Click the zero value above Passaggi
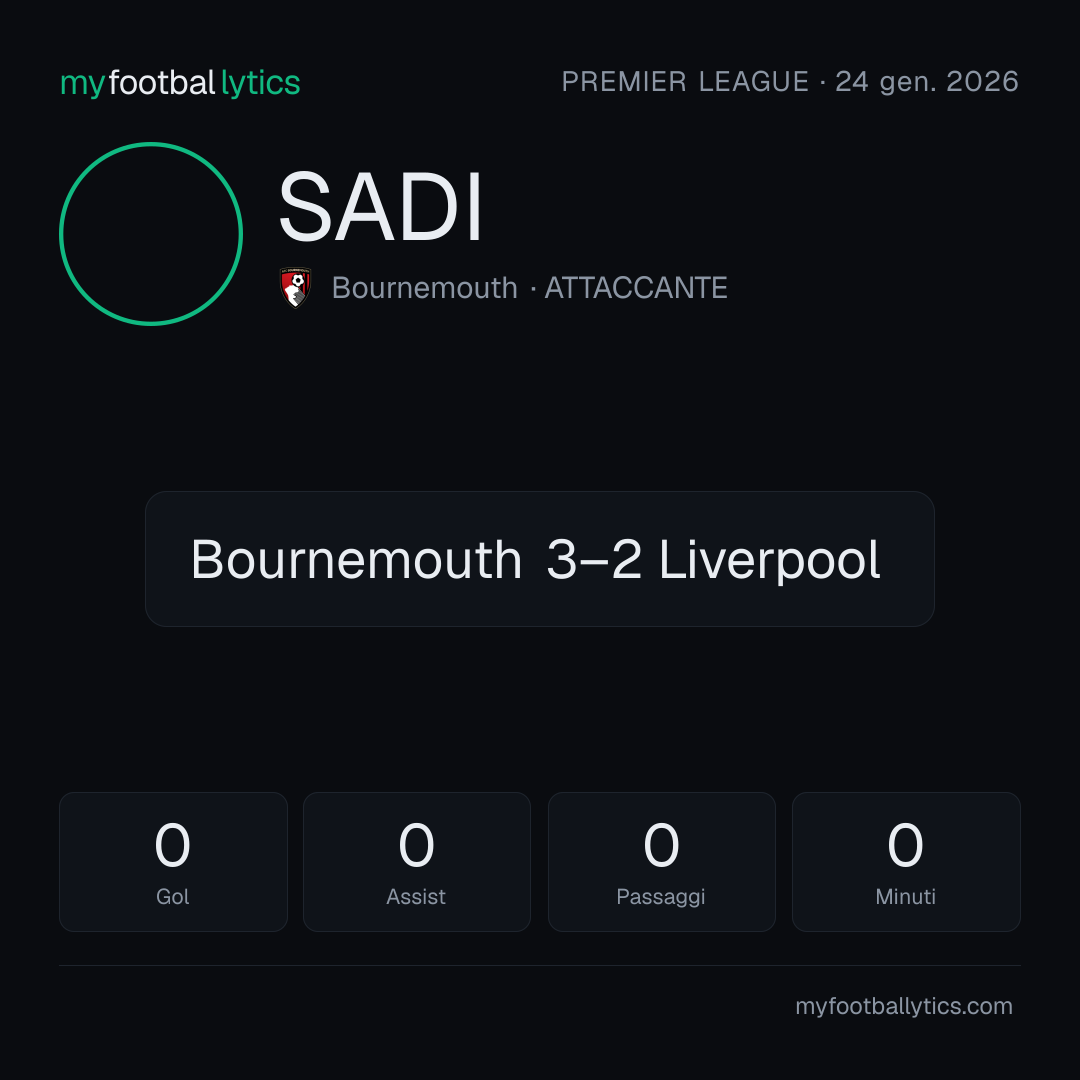 pyautogui.click(x=661, y=845)
